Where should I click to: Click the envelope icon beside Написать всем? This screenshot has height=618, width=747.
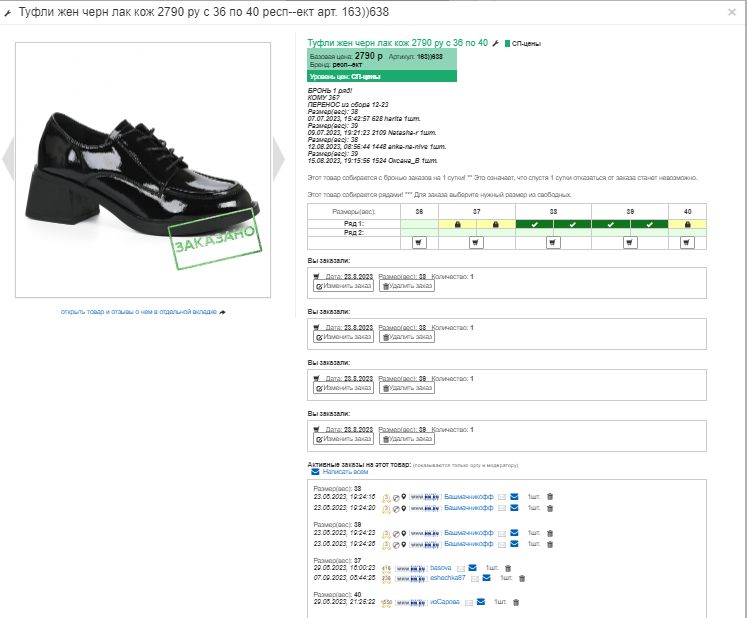tap(315, 472)
